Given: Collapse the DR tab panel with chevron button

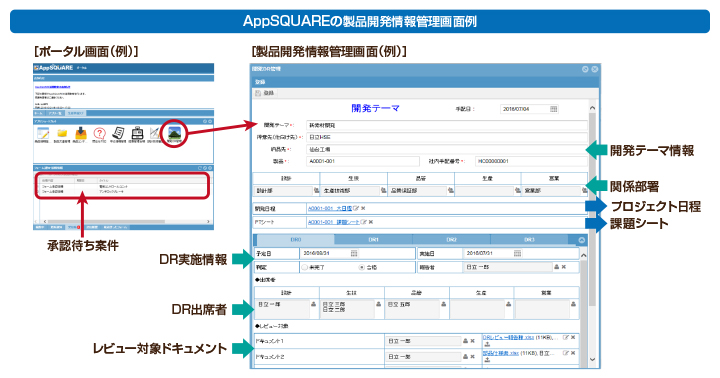Looking at the screenshot, I should click(x=581, y=240).
